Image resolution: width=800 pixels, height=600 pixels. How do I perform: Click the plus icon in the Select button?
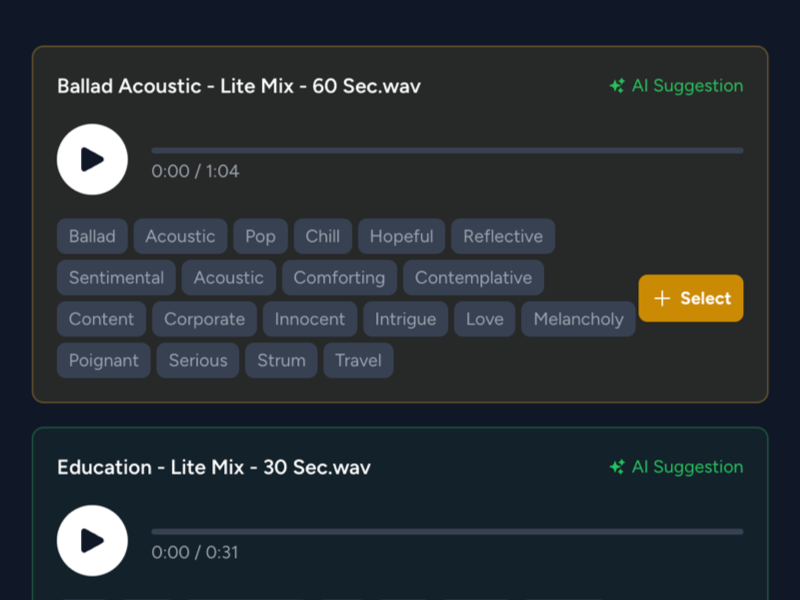[x=662, y=298]
